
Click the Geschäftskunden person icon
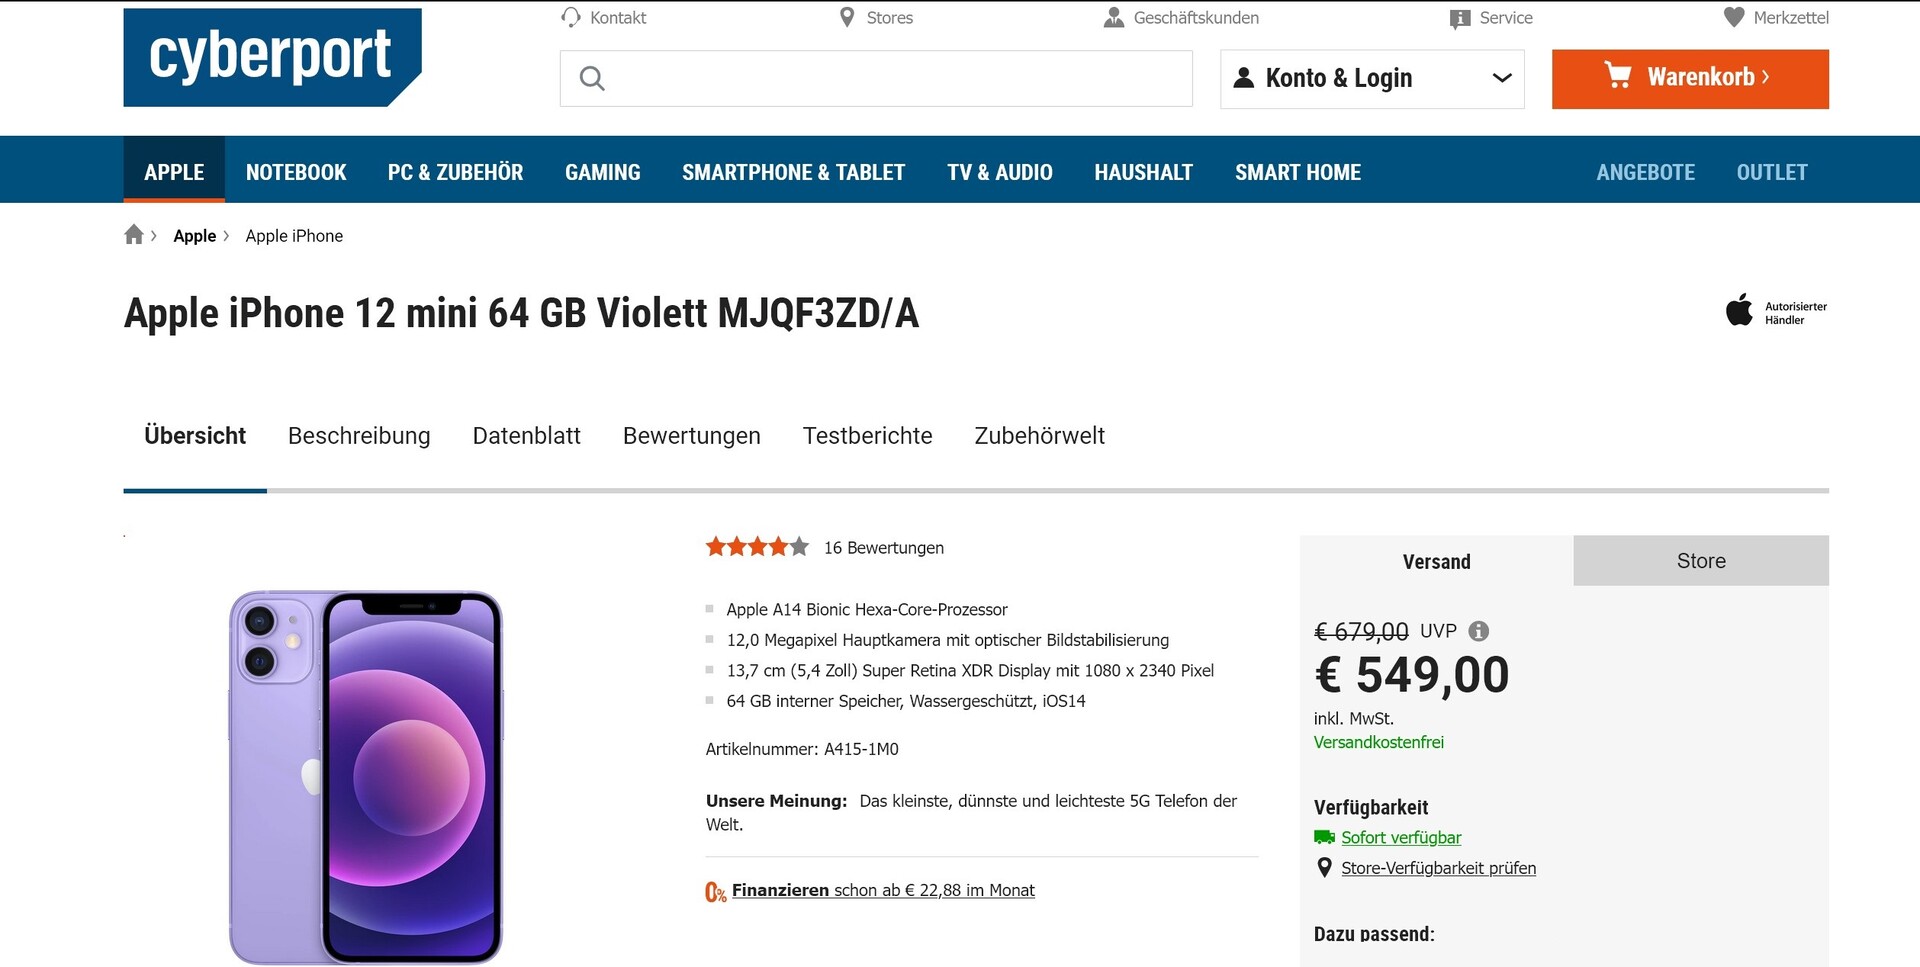(1113, 17)
